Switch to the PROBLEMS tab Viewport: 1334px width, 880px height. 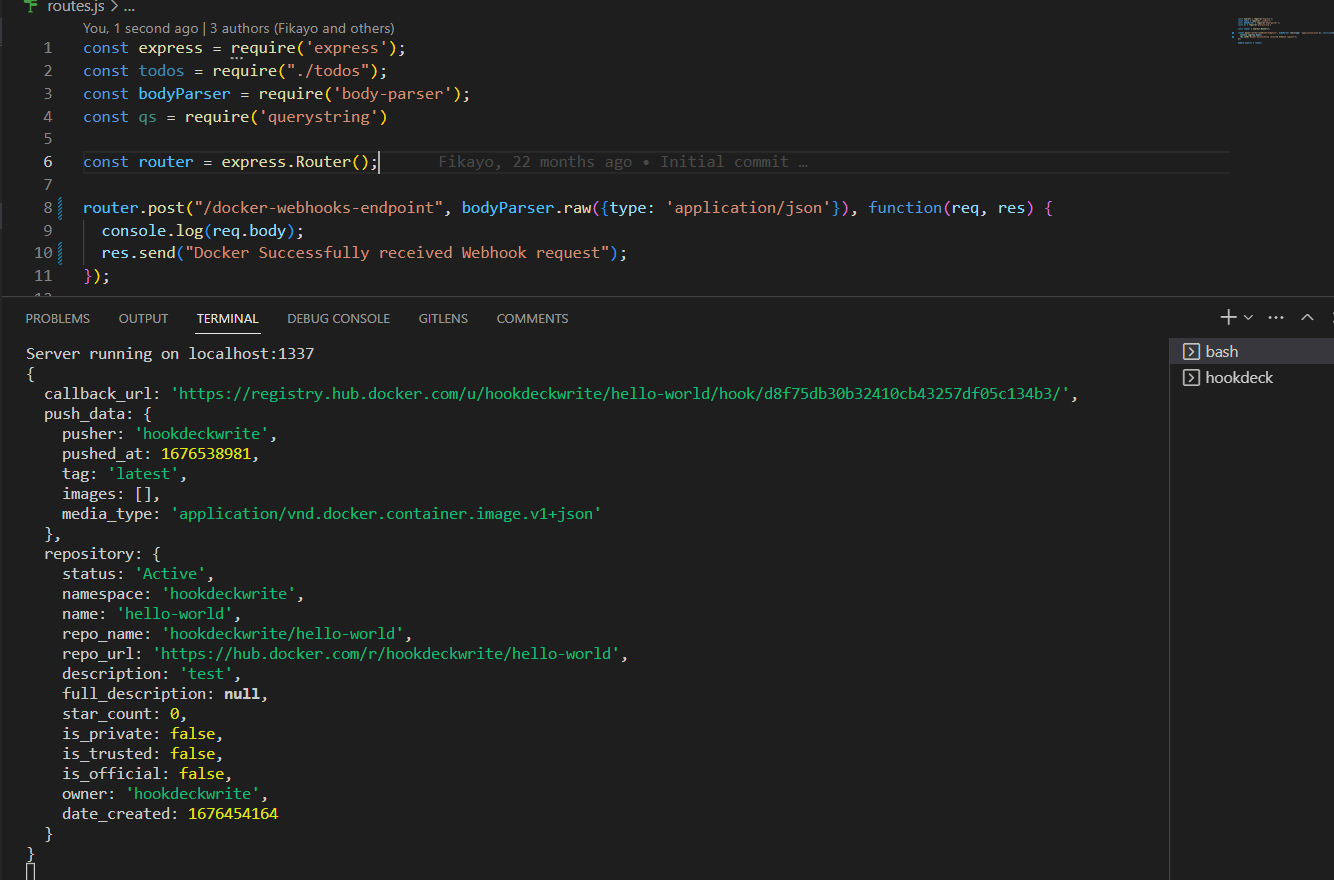coord(57,318)
